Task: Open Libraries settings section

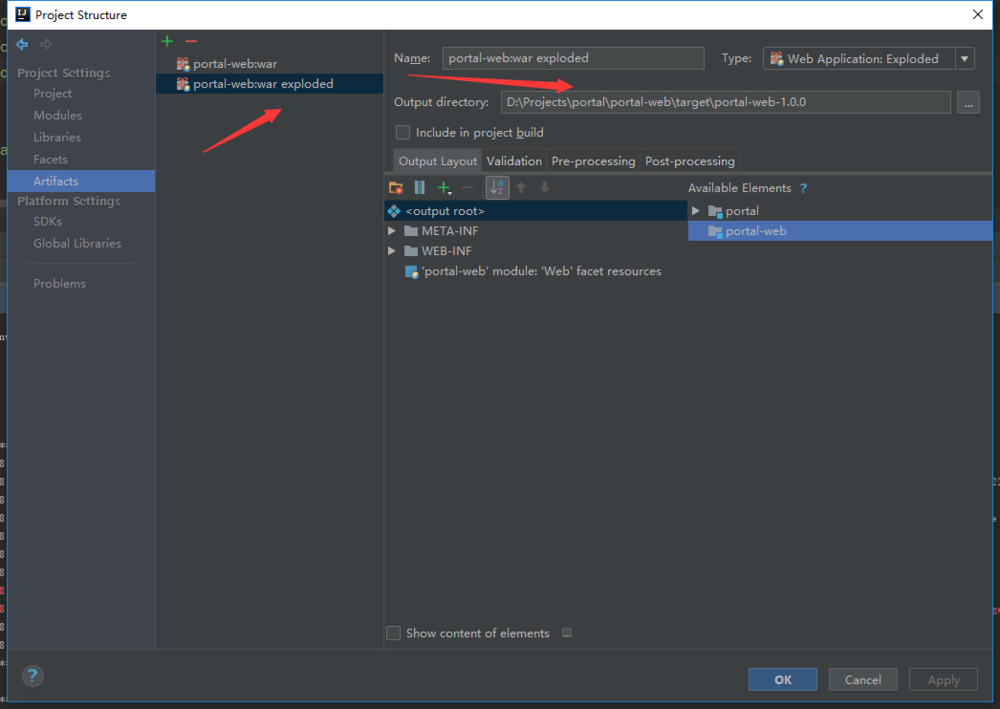Action: (x=57, y=137)
